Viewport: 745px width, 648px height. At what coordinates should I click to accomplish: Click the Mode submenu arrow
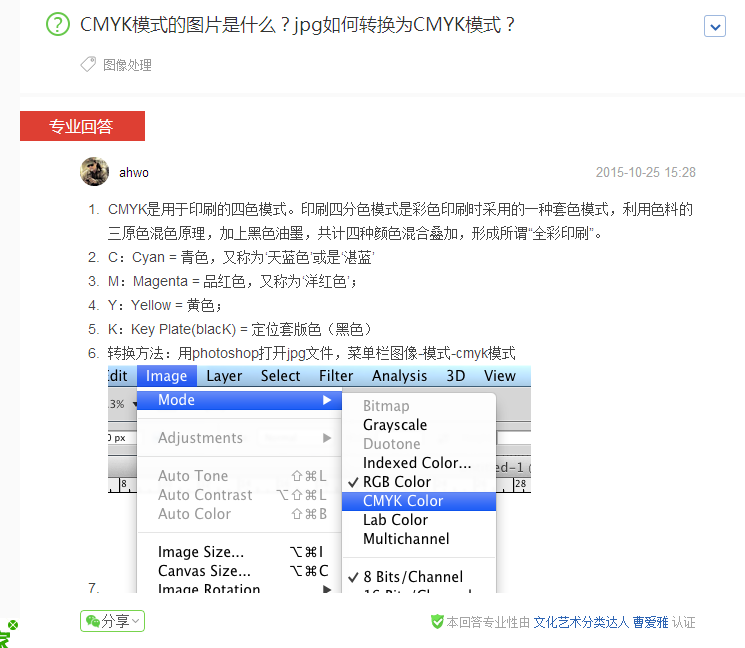pos(327,400)
